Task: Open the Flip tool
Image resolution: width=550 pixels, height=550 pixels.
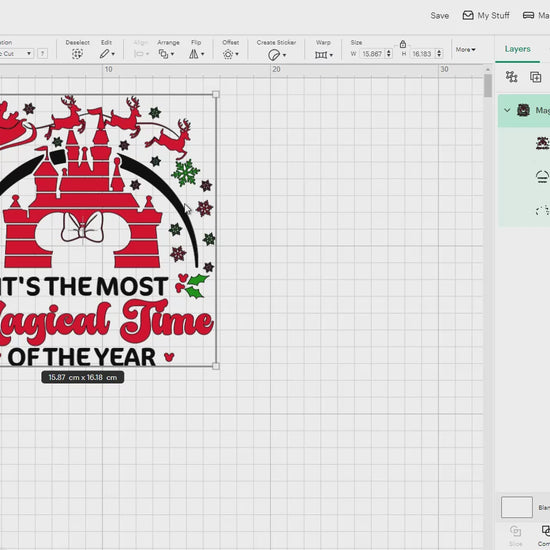Action: 193,54
